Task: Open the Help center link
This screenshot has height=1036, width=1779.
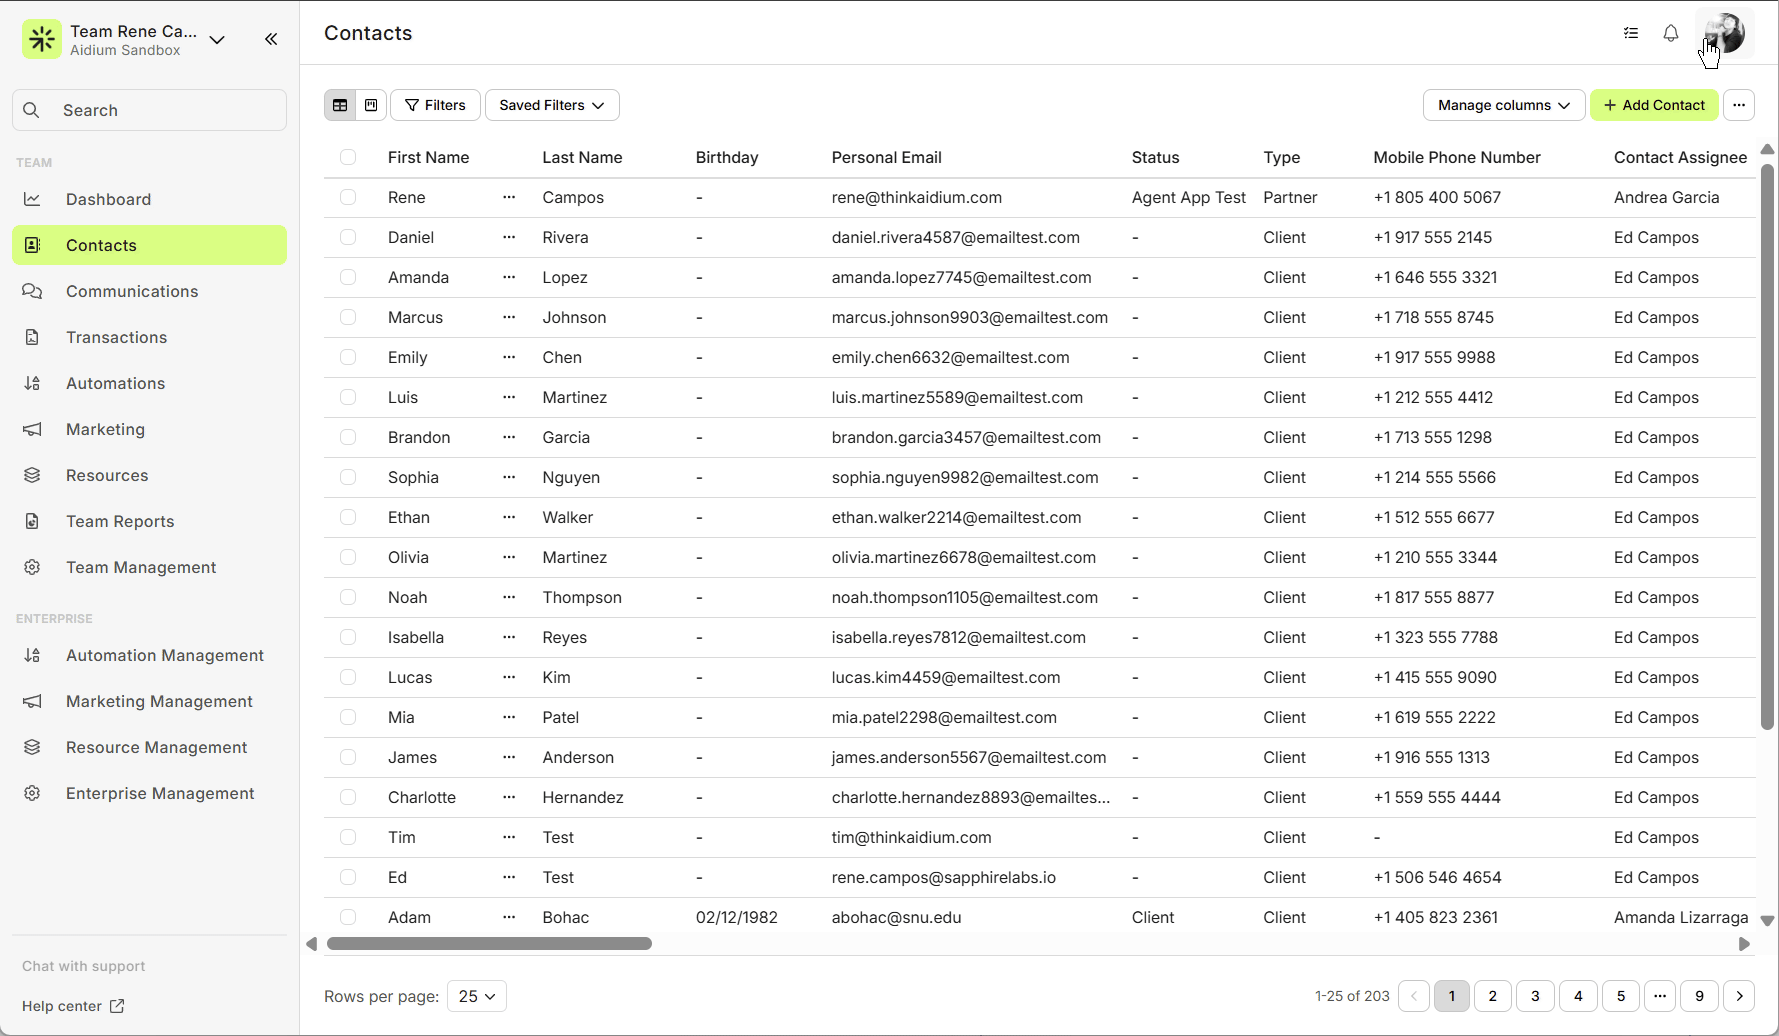Action: [73, 1006]
